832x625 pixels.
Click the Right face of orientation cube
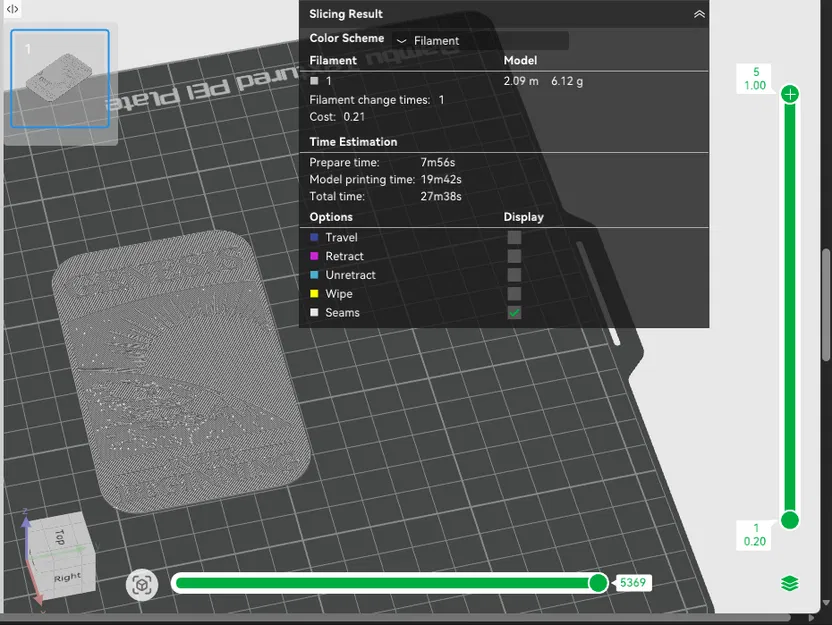point(67,577)
